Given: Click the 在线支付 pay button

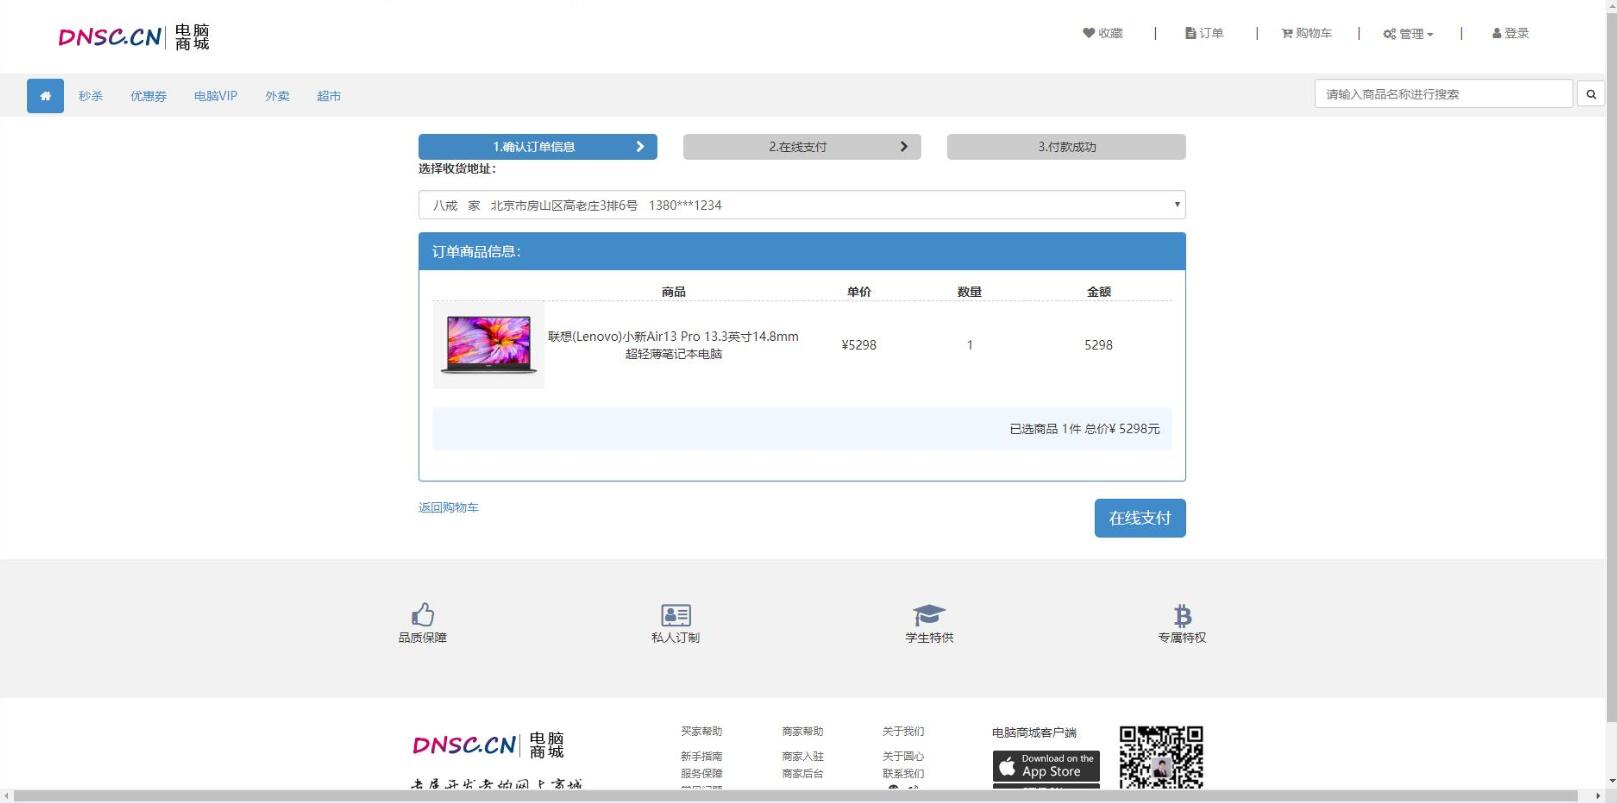Looking at the screenshot, I should [1140, 518].
